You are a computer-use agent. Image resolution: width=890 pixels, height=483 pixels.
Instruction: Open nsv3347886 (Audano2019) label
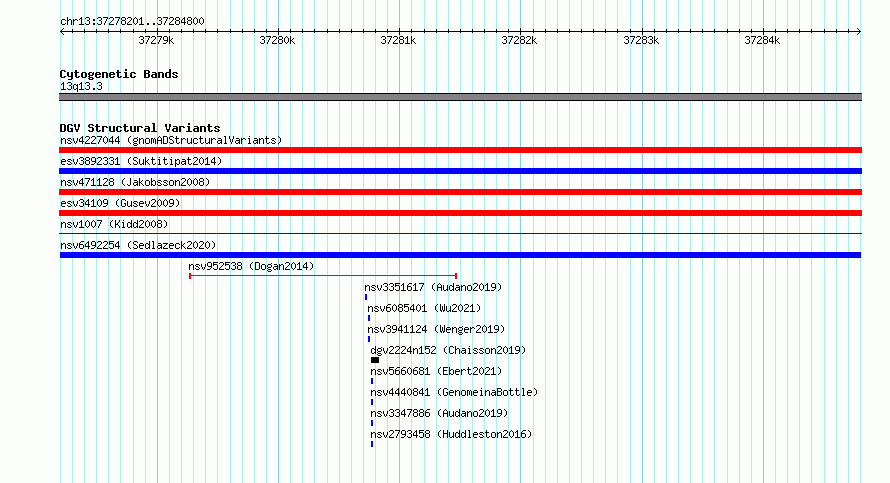(x=439, y=413)
